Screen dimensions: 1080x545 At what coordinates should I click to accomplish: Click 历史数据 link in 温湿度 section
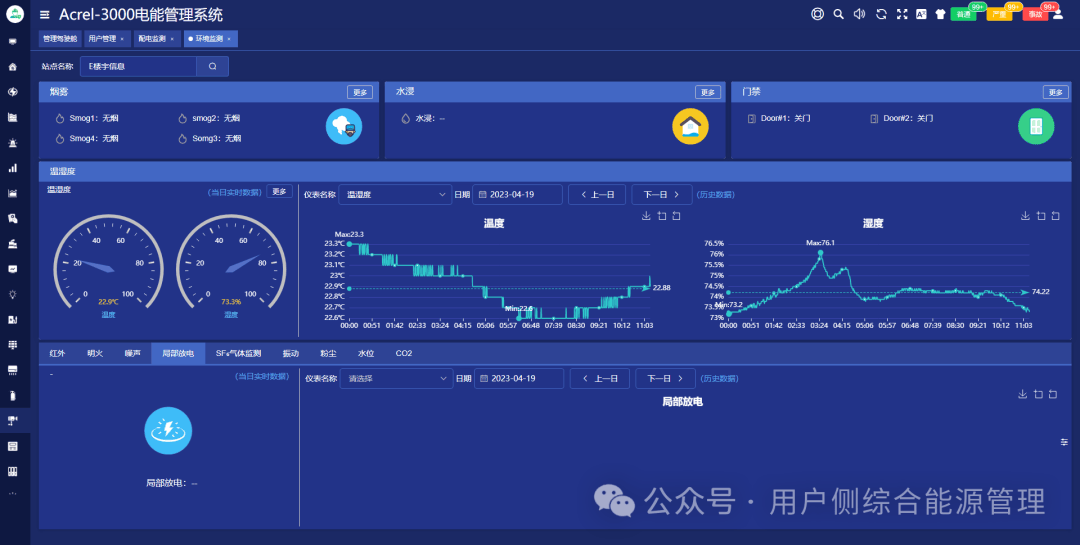(716, 195)
